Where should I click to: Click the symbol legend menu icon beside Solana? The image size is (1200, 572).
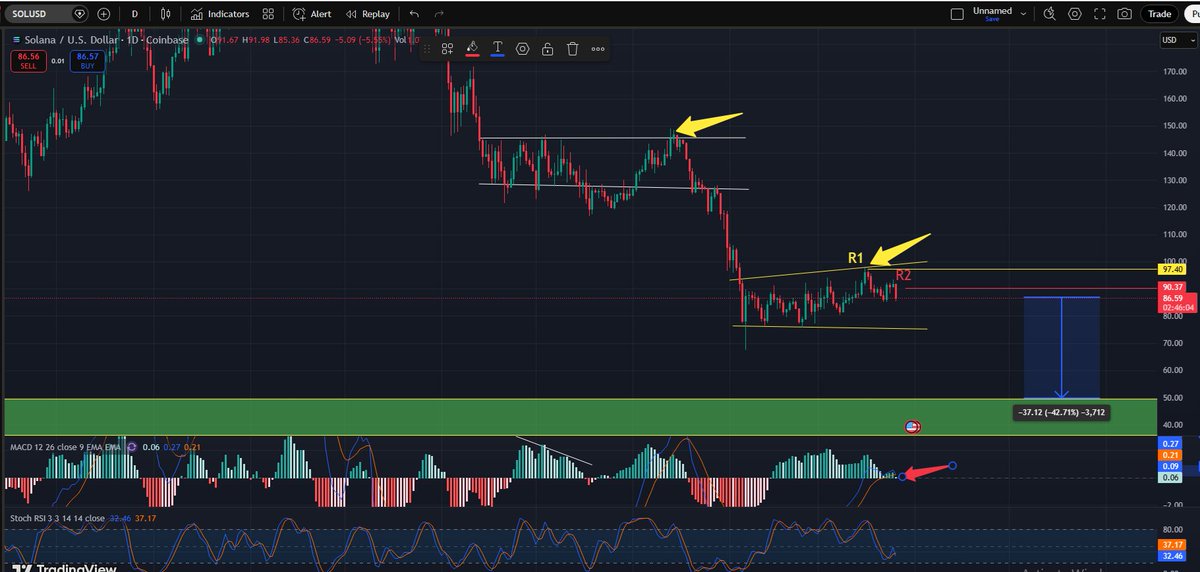click(x=16, y=39)
